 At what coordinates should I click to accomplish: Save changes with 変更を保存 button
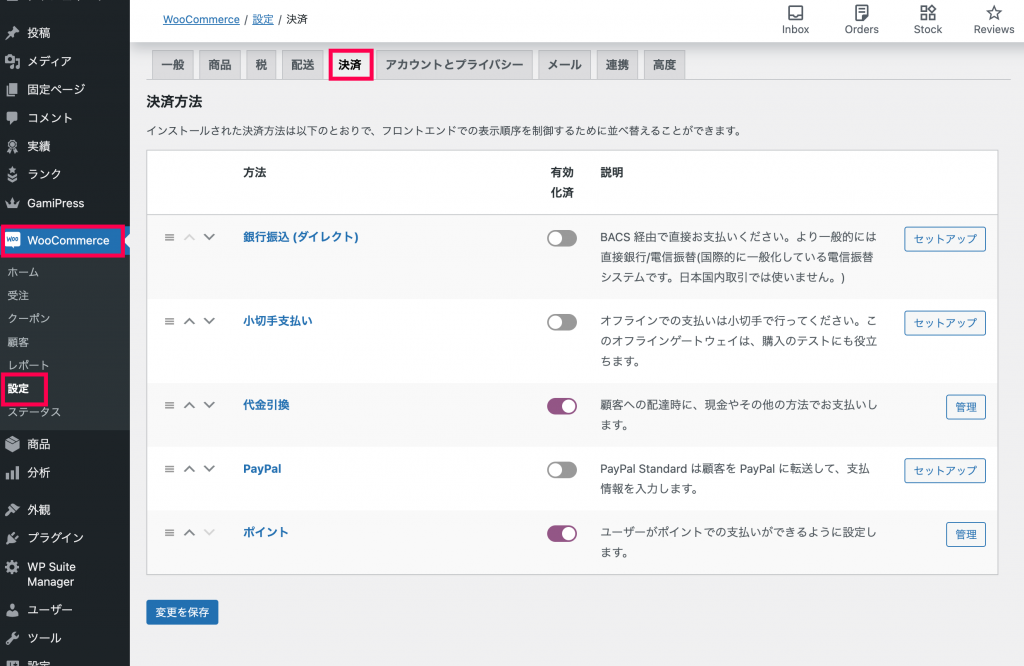click(x=182, y=612)
